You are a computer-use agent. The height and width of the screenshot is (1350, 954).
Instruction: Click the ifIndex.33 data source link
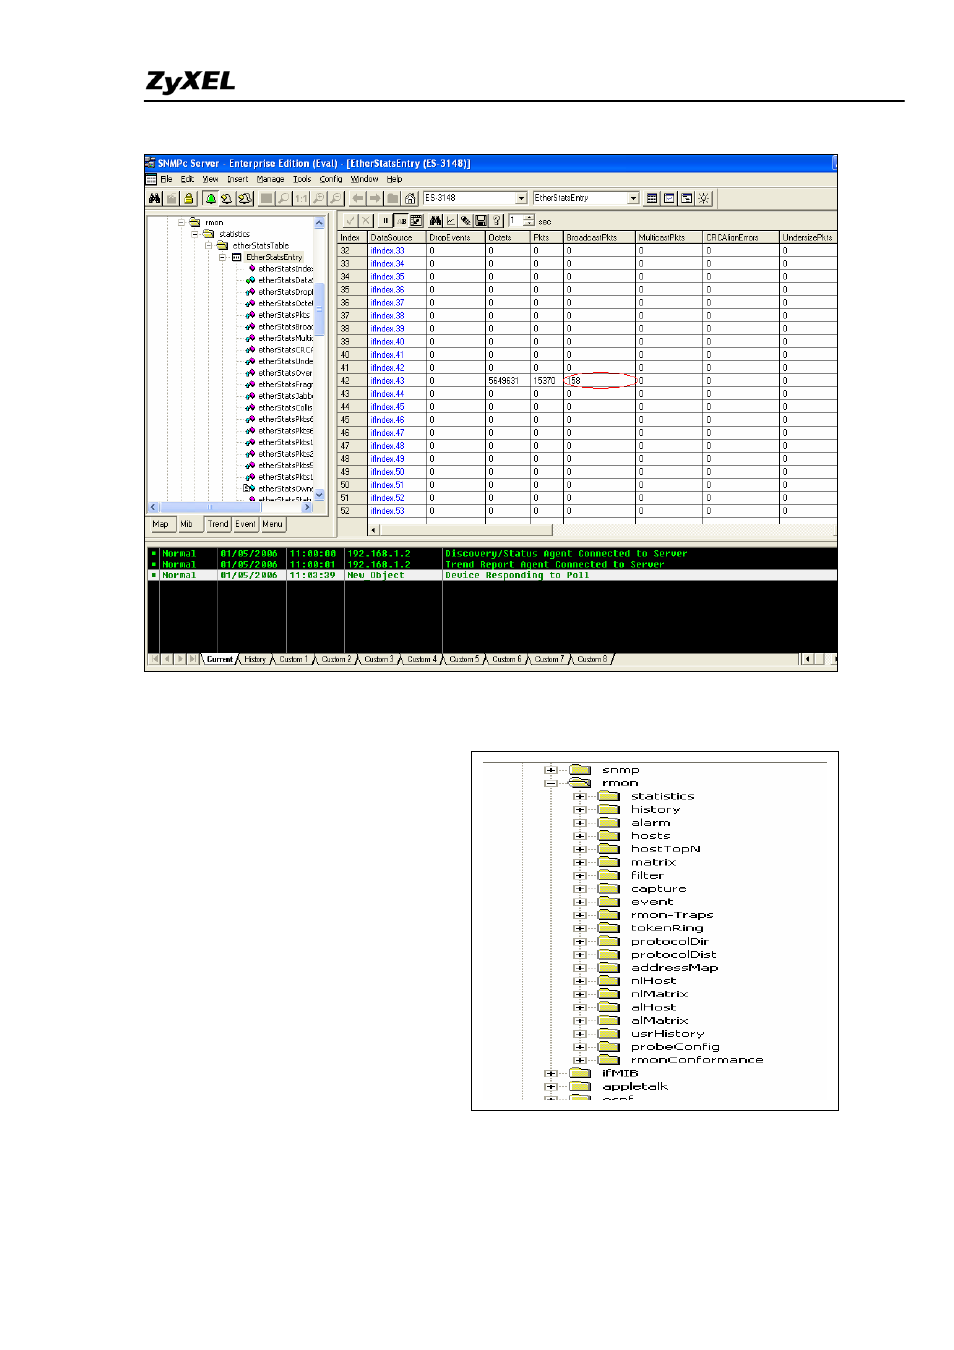coord(388,251)
